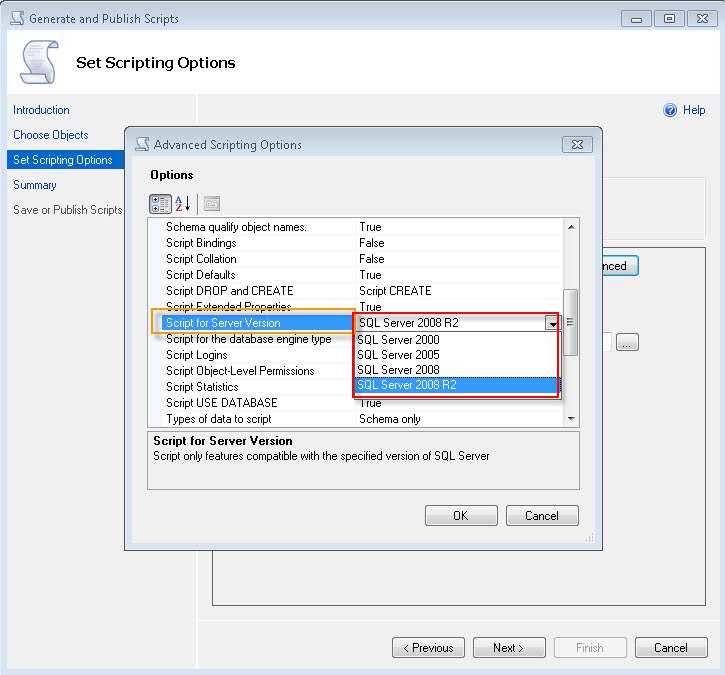Image resolution: width=725 pixels, height=675 pixels.
Task: Click the Property Pages toolbar icon
Action: point(212,204)
